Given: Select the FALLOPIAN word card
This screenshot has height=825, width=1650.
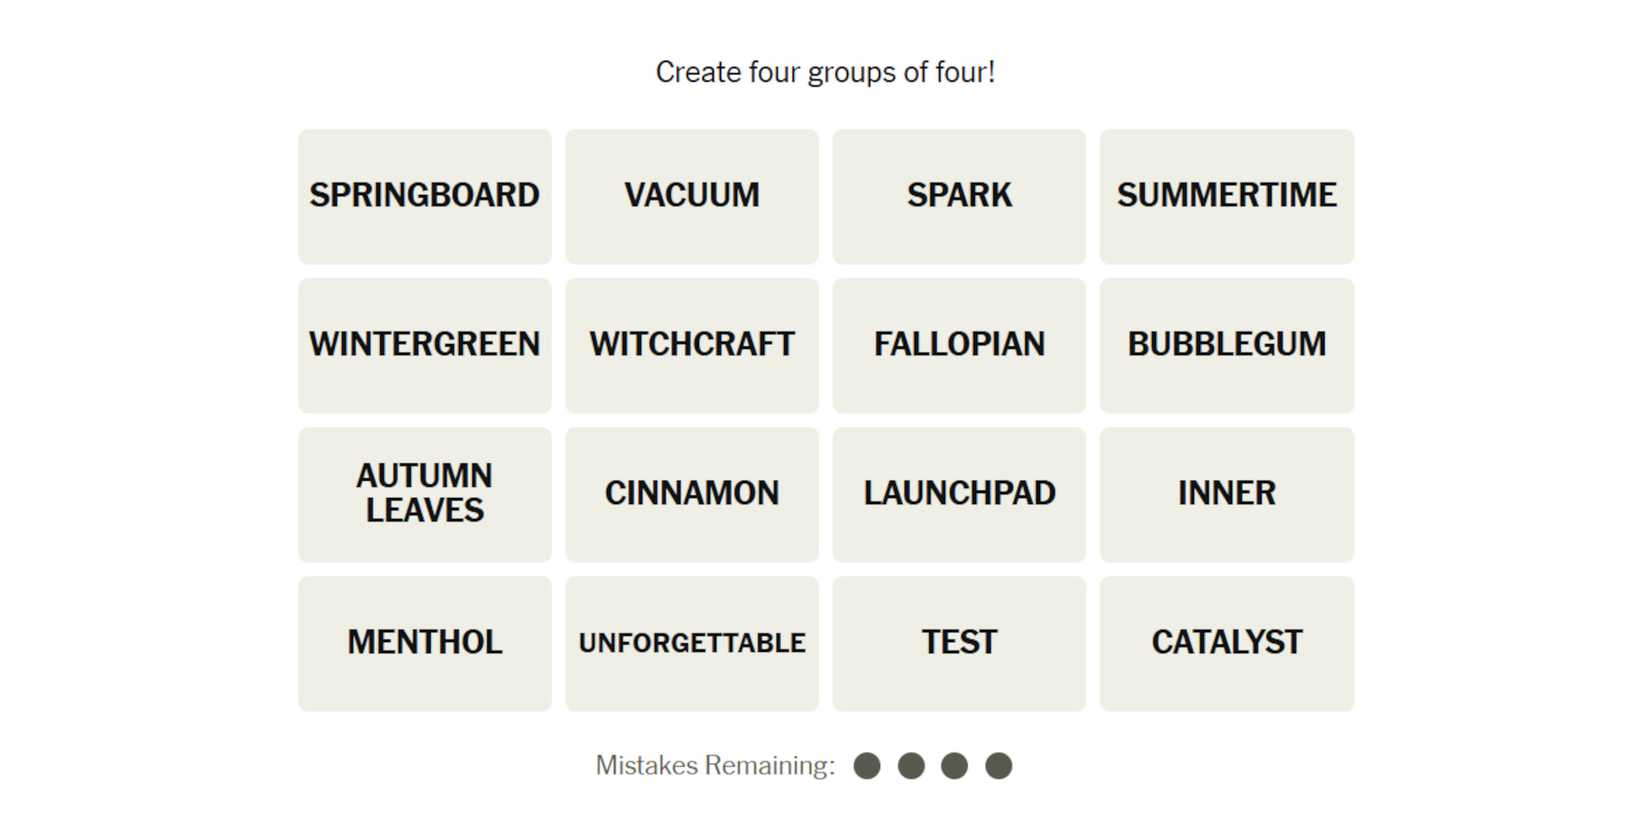Looking at the screenshot, I should coord(959,345).
